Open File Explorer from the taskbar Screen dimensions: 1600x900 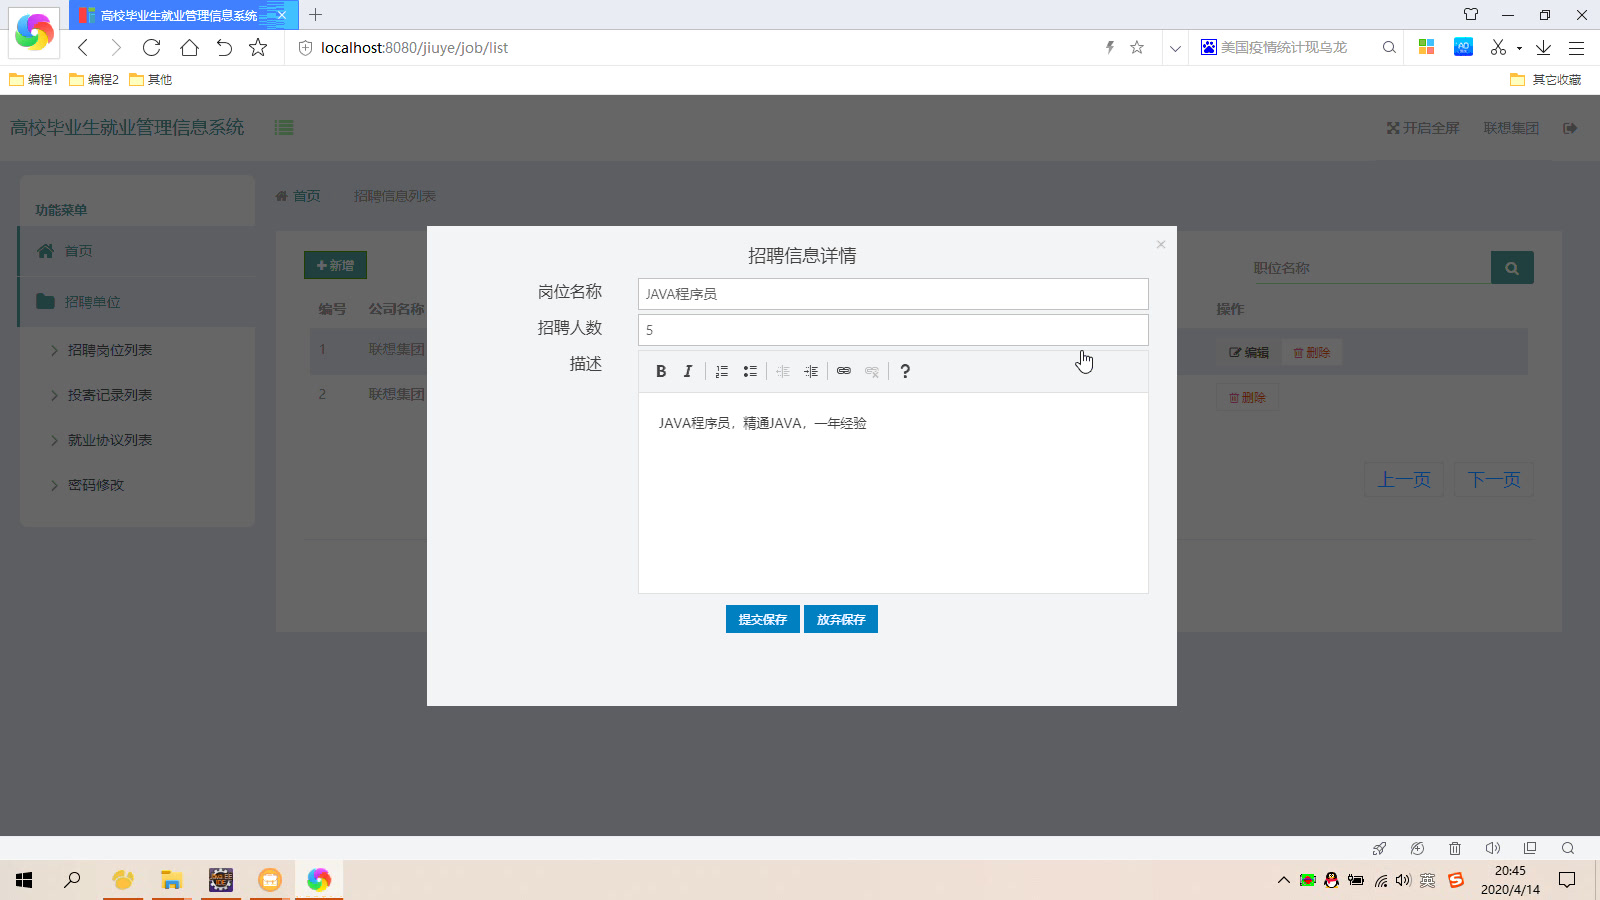[172, 880]
